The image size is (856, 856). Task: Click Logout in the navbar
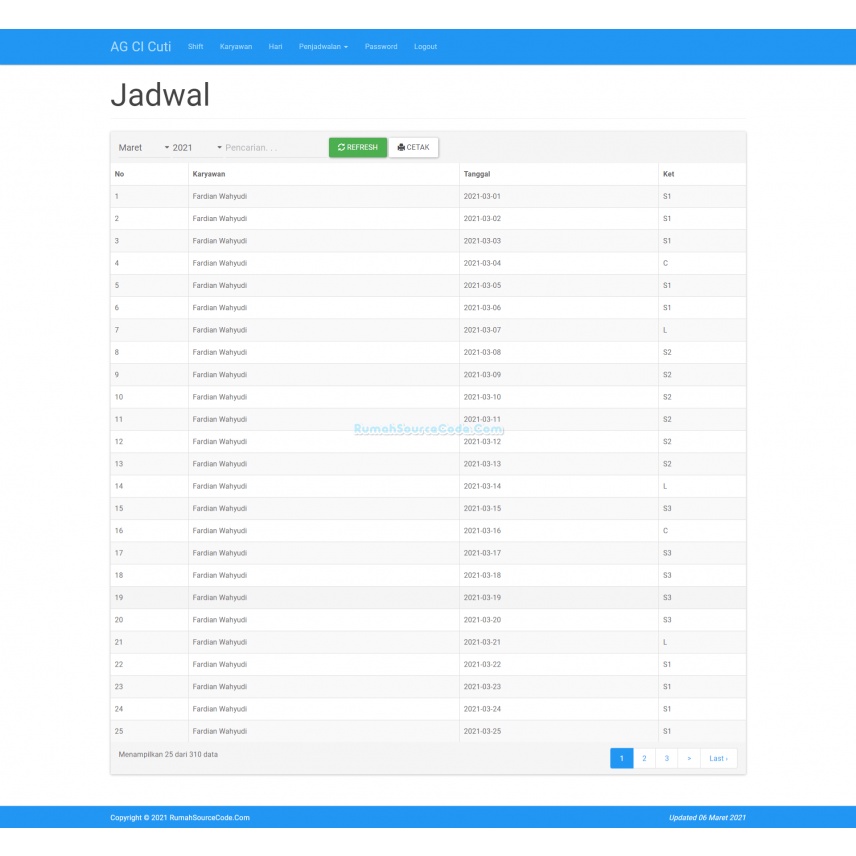[425, 46]
